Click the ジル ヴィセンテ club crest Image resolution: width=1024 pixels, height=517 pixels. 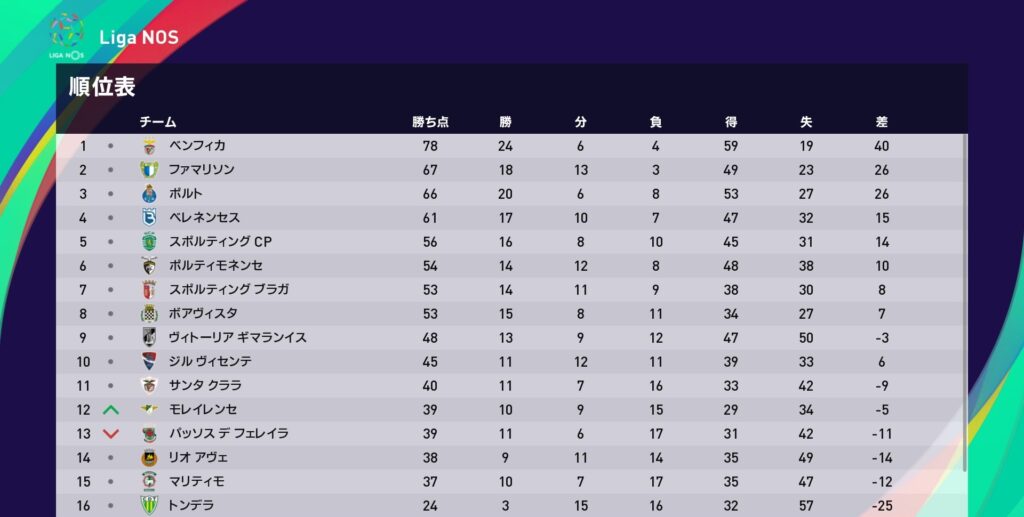[x=150, y=362]
